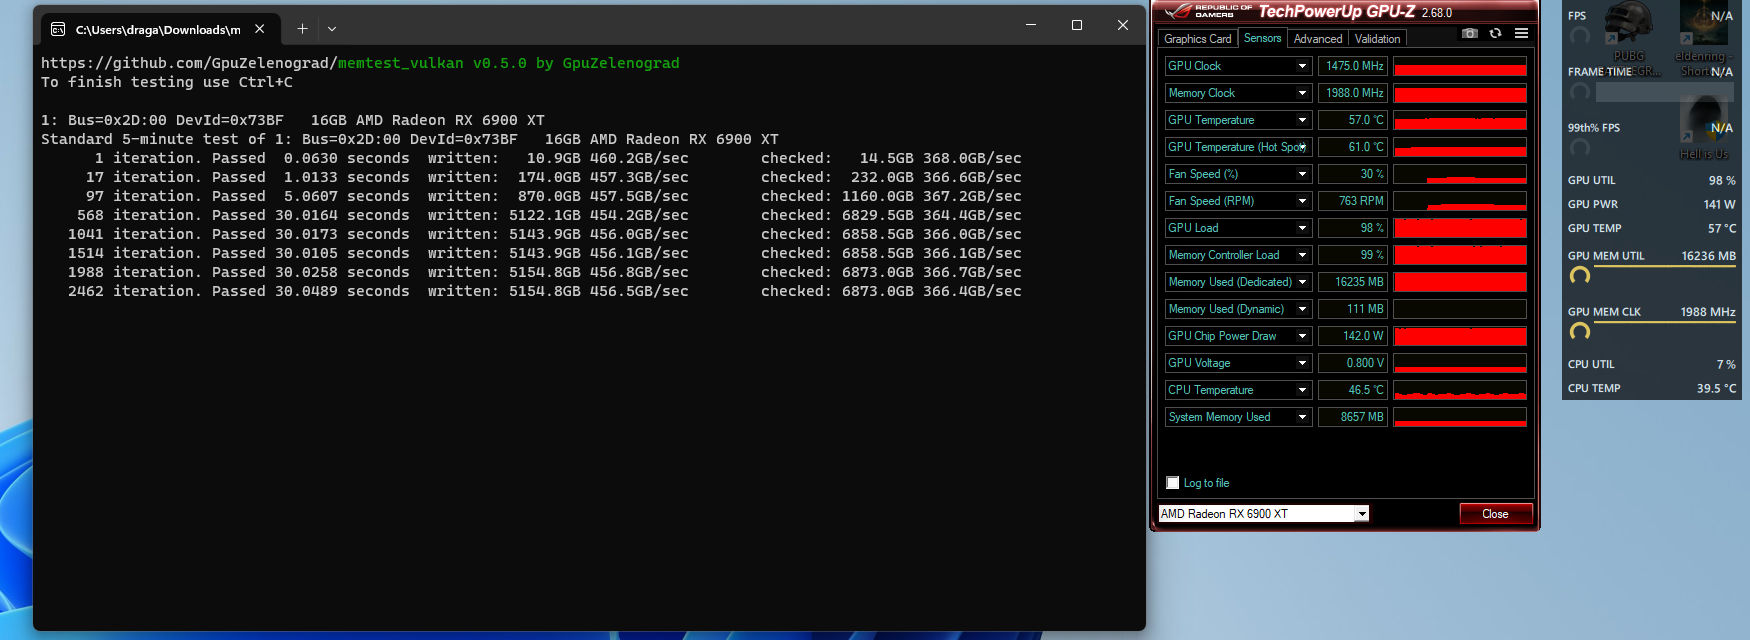Viewport: 1750px width, 640px height.
Task: Click the GPU Voltage value 0.800 V
Action: [1353, 363]
